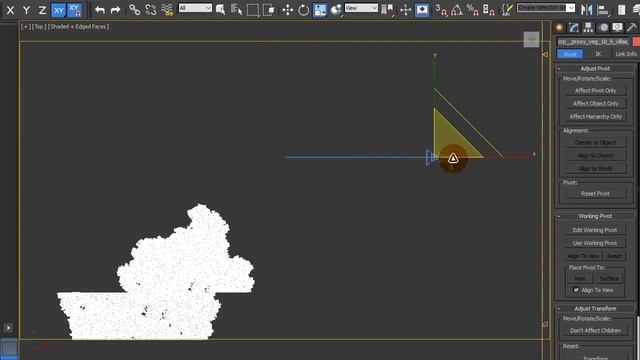Screen dimensions: 640x360
Task: Toggle 3D Snaps
Action: [441, 10]
